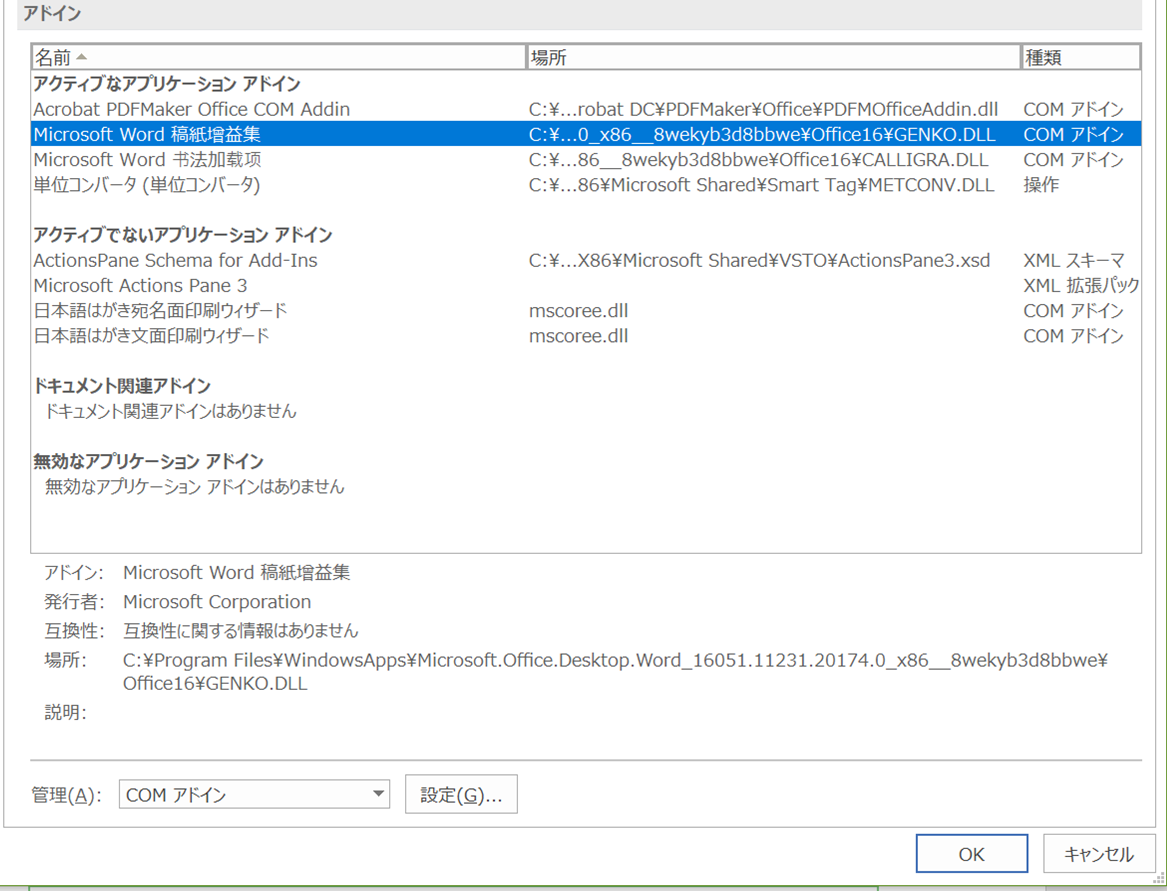The height and width of the screenshot is (891, 1167).
Task: Click the 無効なアプリケーション アドインはありません text
Action: click(194, 487)
